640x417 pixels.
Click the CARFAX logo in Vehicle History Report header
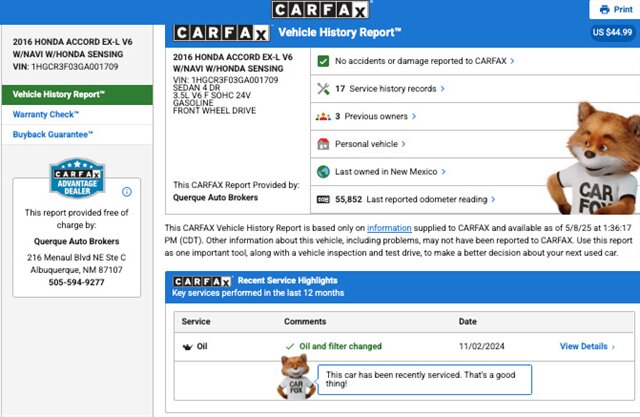point(221,33)
